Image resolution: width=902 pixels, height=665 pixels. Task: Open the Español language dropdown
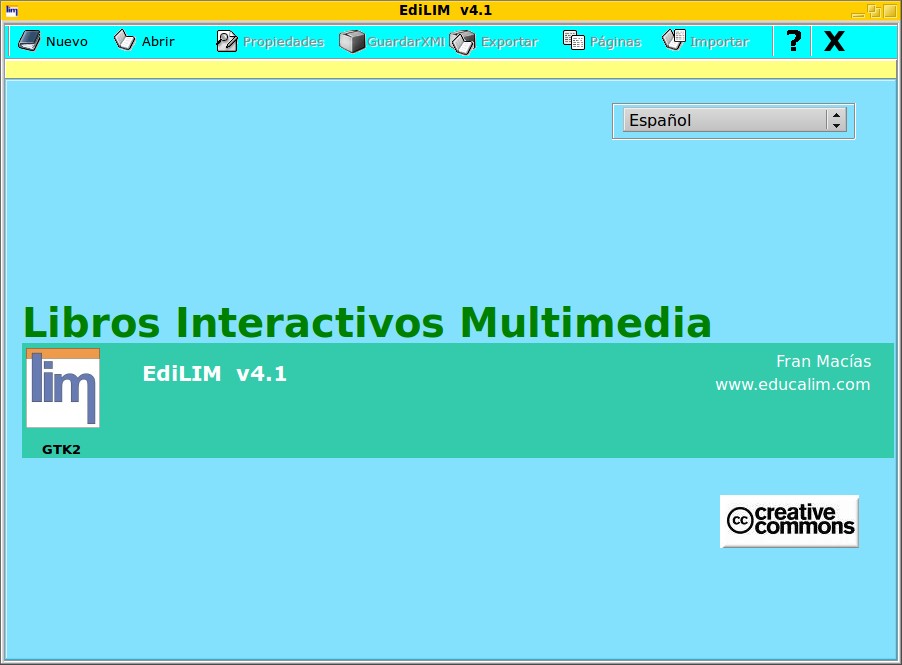[x=734, y=120]
